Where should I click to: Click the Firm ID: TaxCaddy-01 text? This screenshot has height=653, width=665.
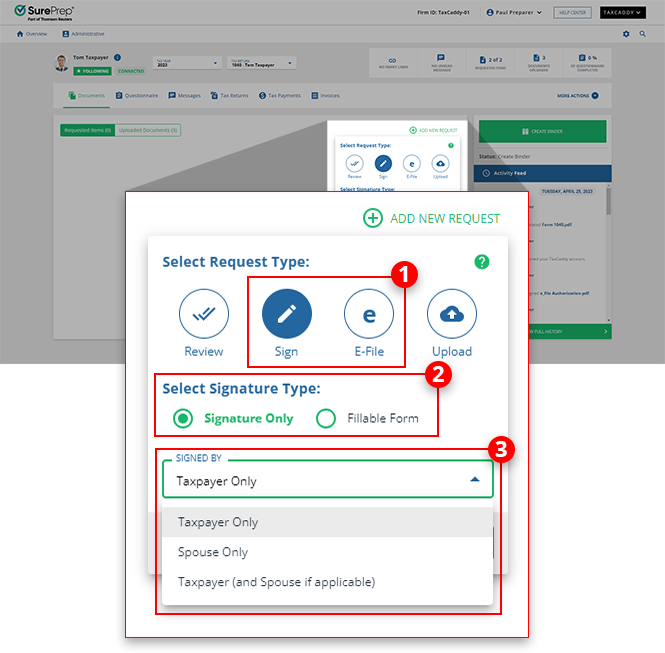(x=443, y=12)
